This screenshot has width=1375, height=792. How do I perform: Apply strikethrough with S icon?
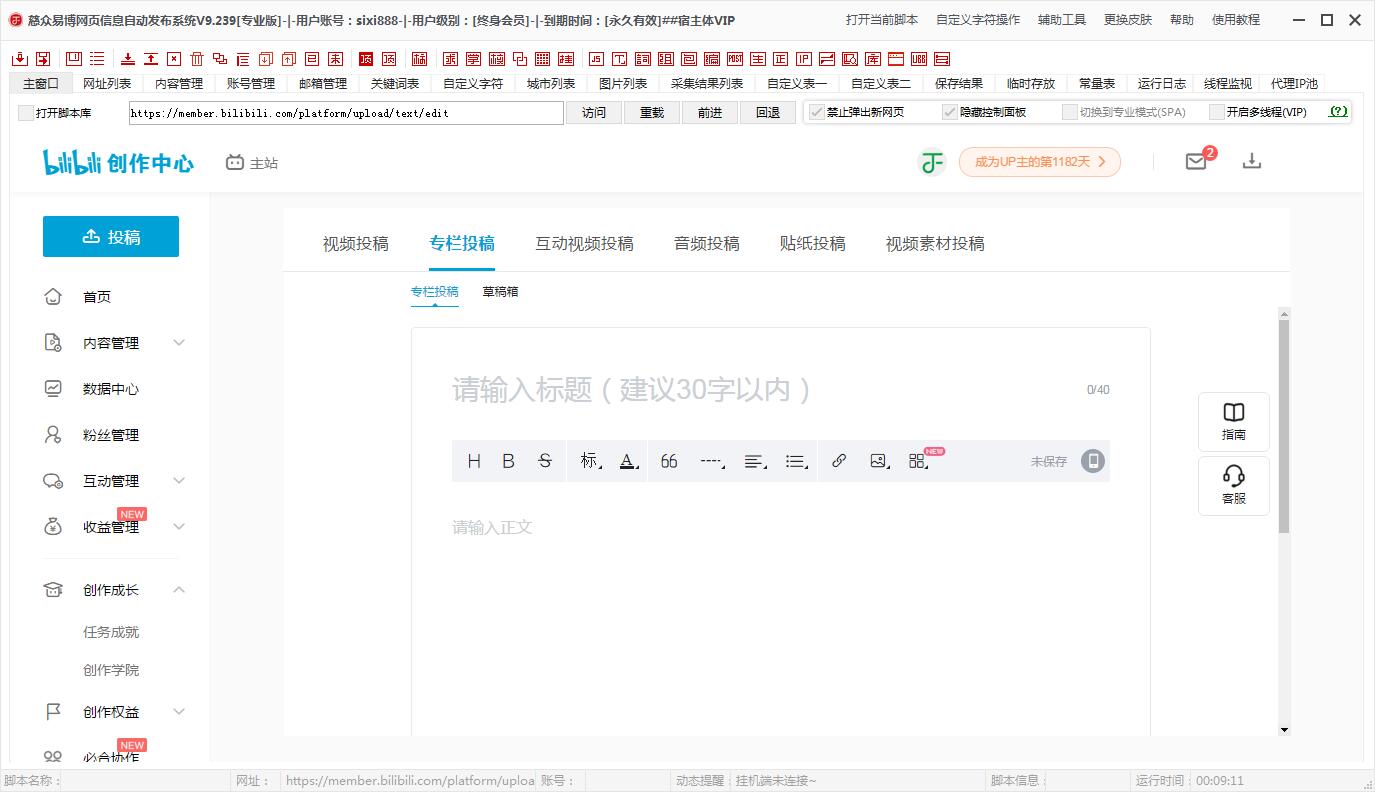pos(544,461)
